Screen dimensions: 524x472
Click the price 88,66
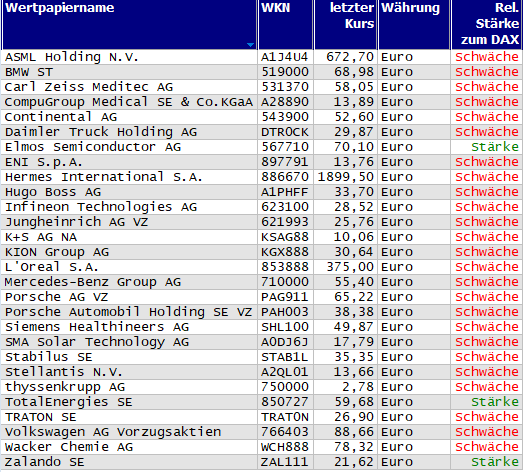(x=354, y=432)
